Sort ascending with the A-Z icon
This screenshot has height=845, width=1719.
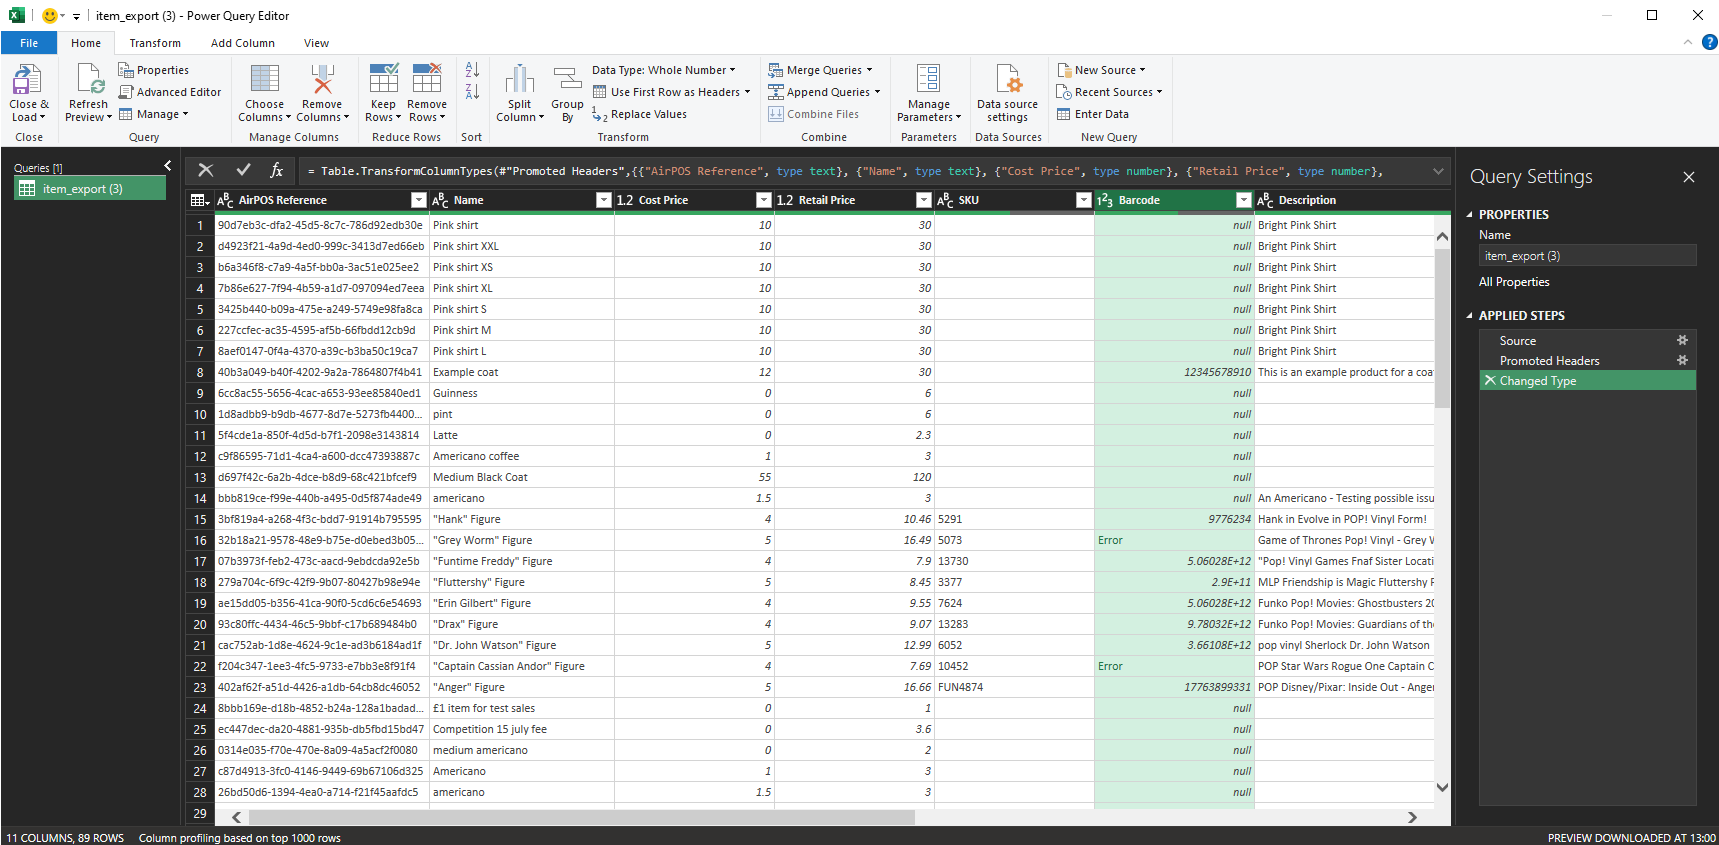(472, 70)
